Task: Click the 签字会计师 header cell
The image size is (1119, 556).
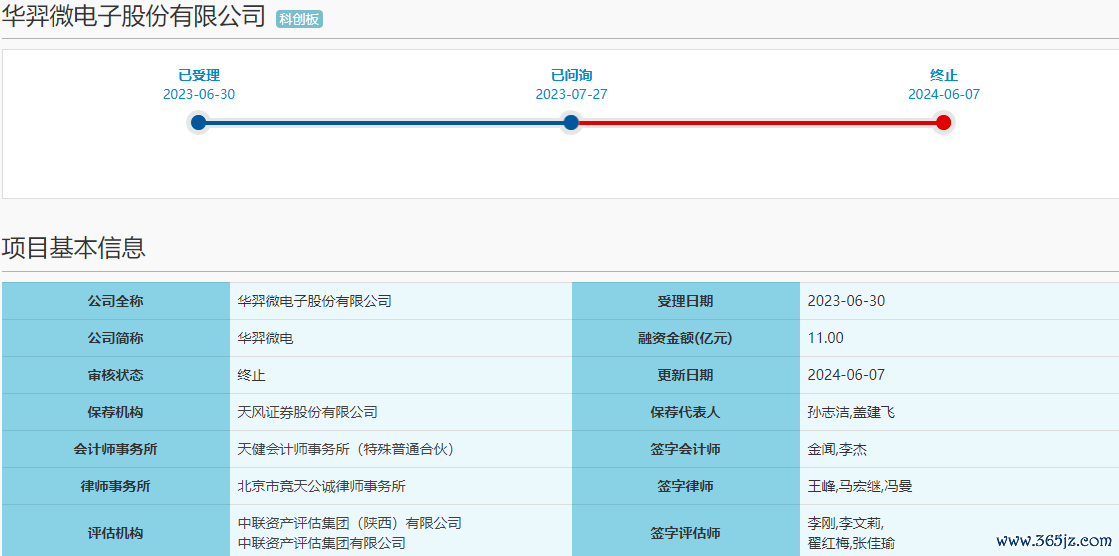Action: 686,450
